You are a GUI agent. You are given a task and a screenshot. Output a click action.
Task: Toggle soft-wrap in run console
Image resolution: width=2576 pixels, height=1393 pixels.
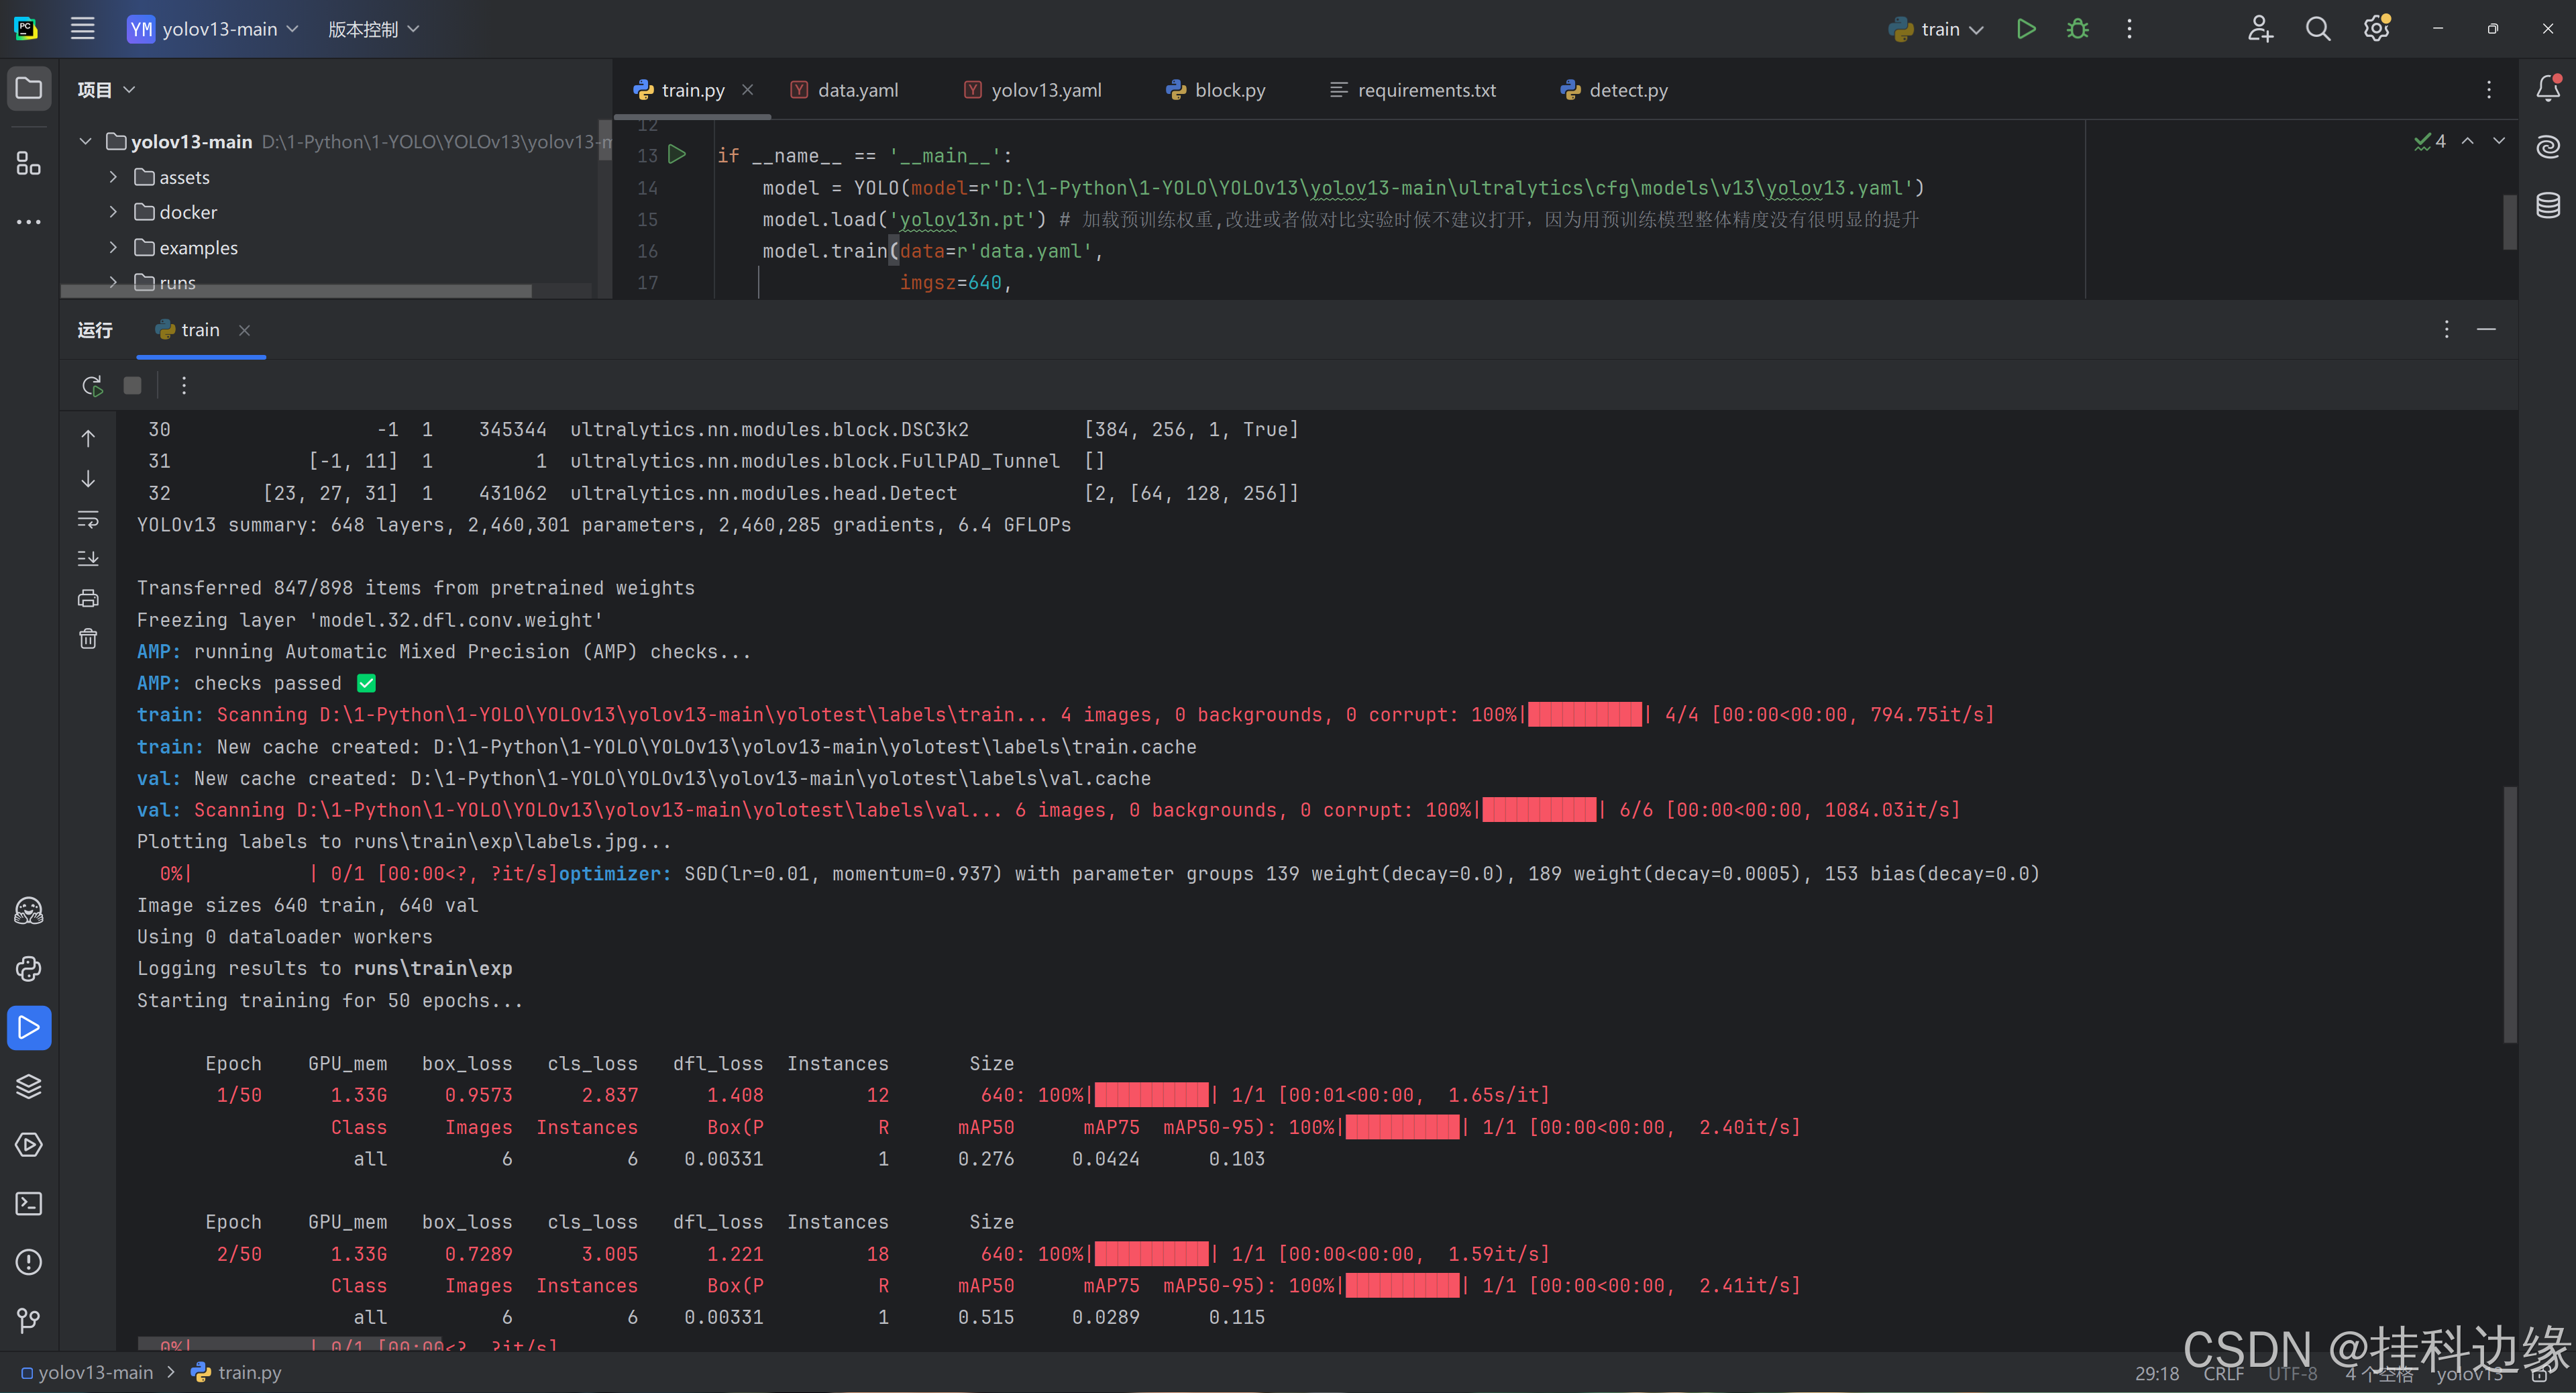[x=88, y=519]
